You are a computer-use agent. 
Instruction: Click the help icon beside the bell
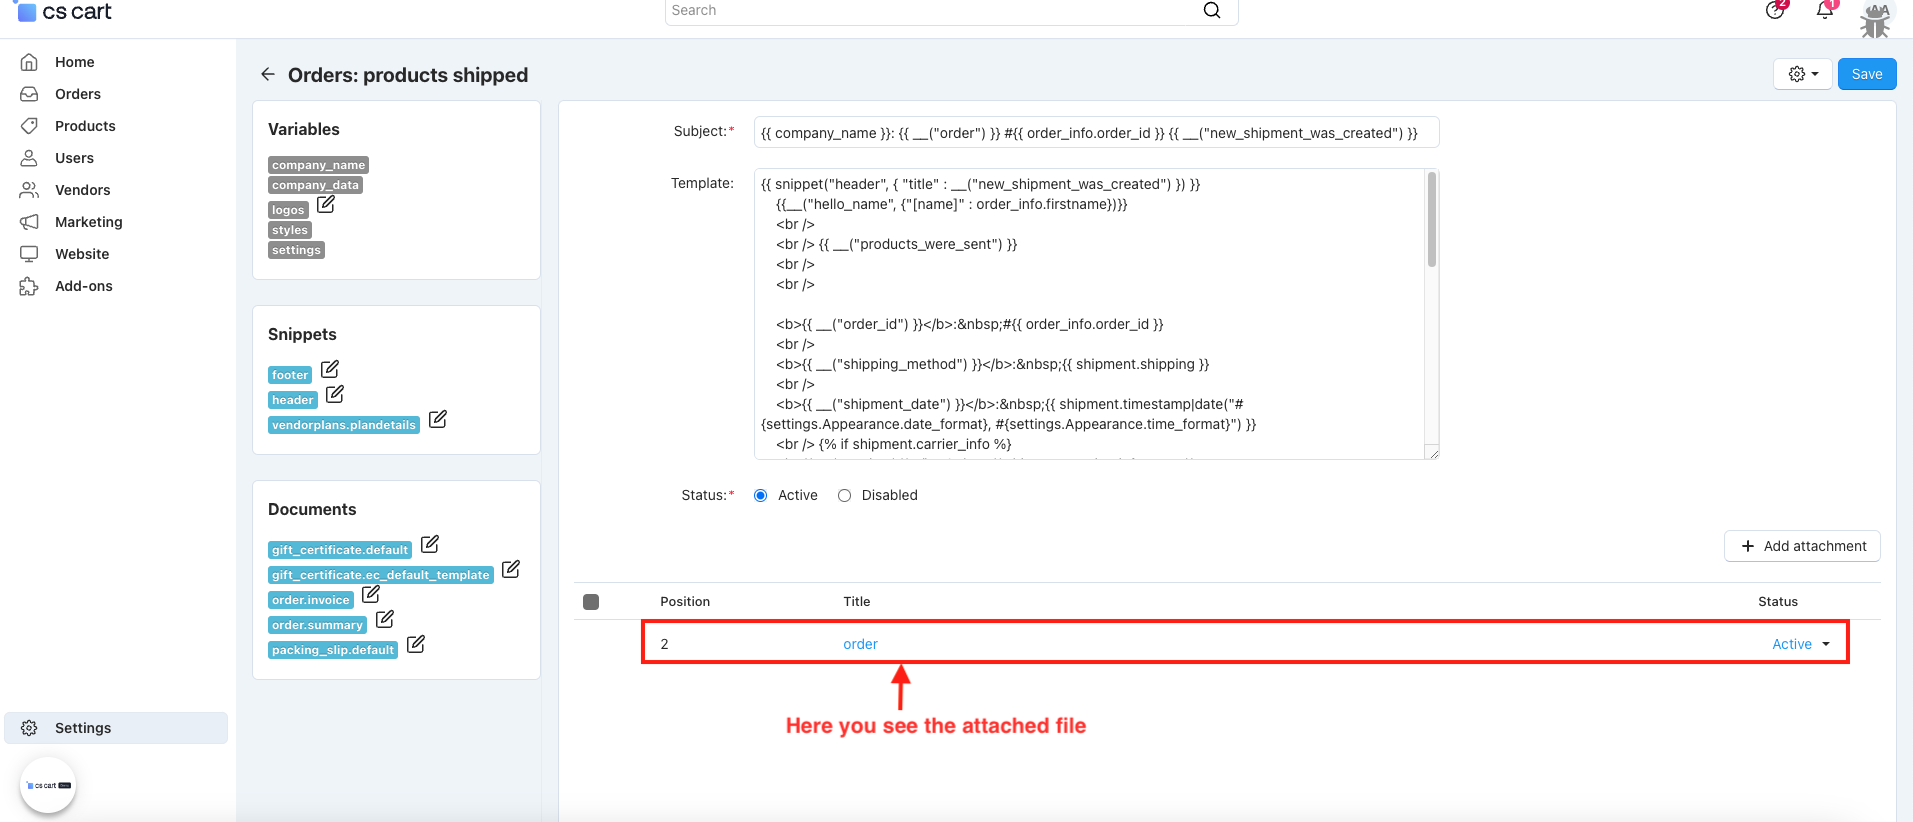[x=1775, y=10]
